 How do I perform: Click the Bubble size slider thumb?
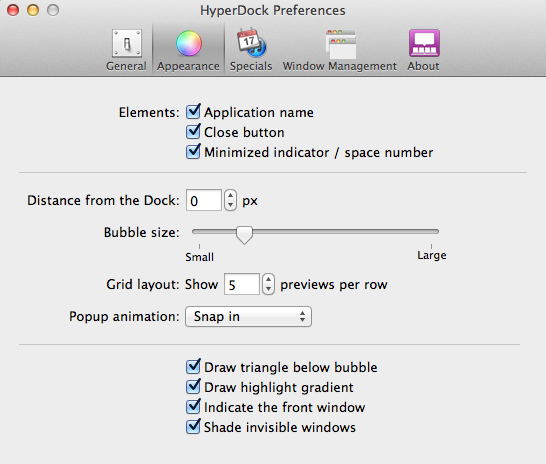244,235
